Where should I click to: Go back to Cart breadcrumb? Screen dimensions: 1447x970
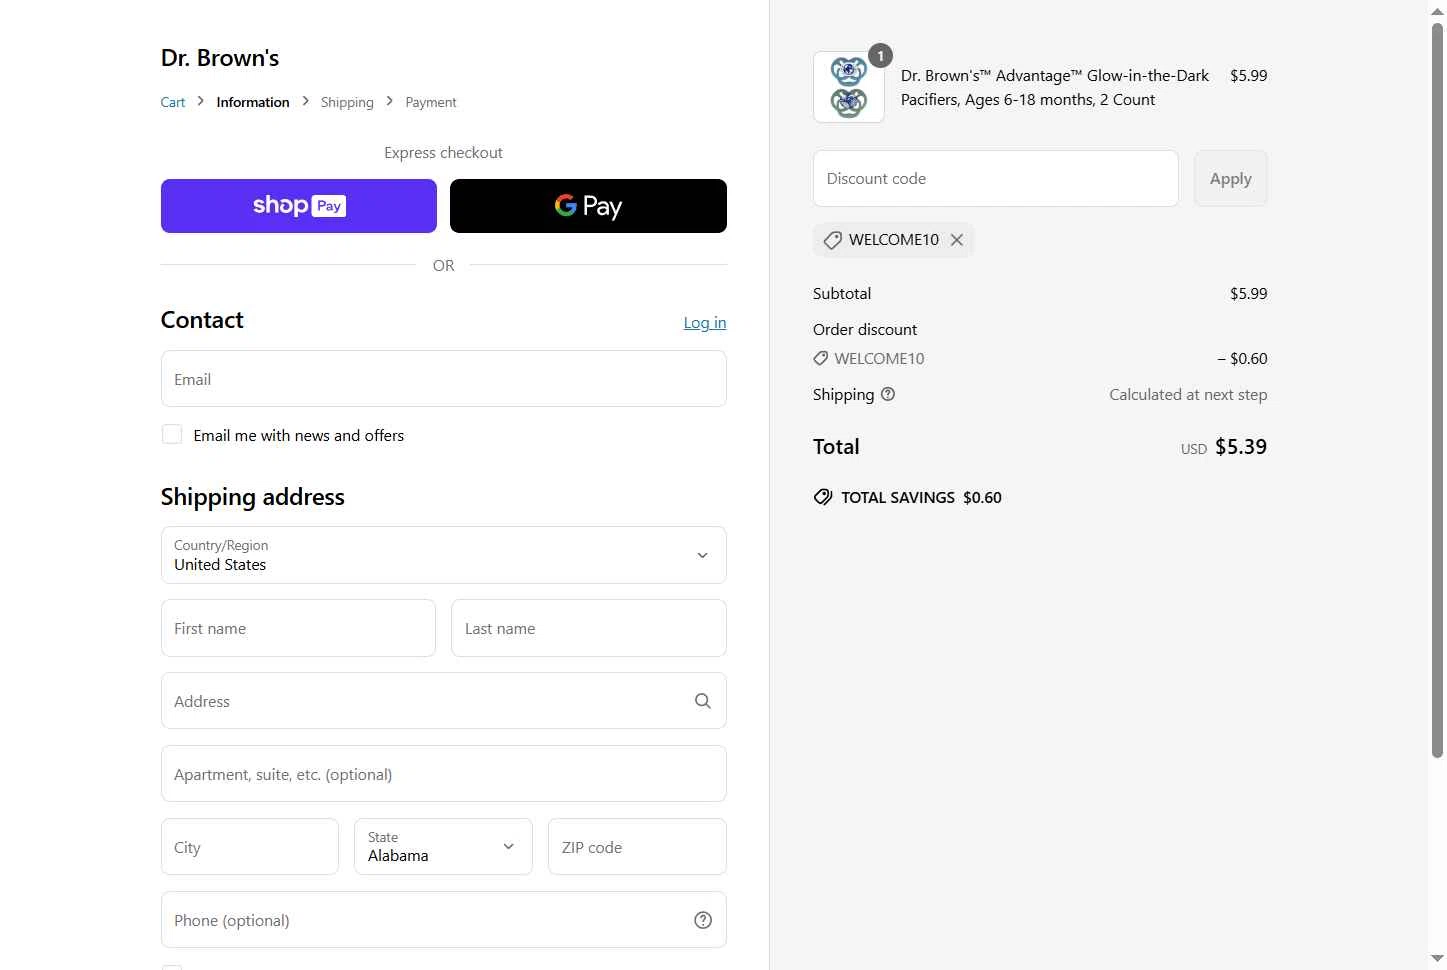click(173, 102)
